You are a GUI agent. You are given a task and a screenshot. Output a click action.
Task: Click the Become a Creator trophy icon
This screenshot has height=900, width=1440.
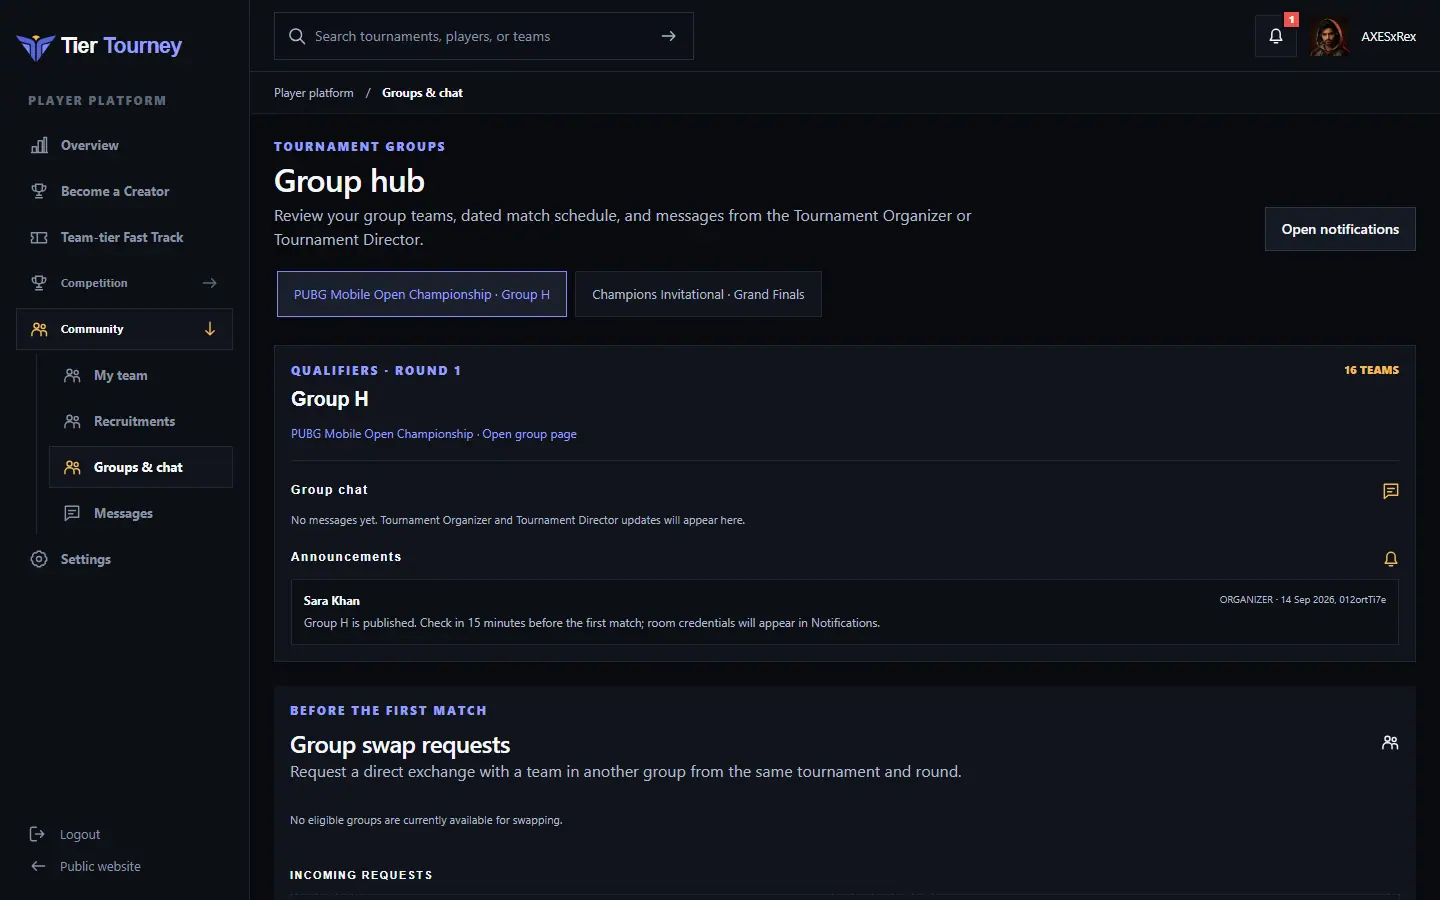tap(39, 191)
